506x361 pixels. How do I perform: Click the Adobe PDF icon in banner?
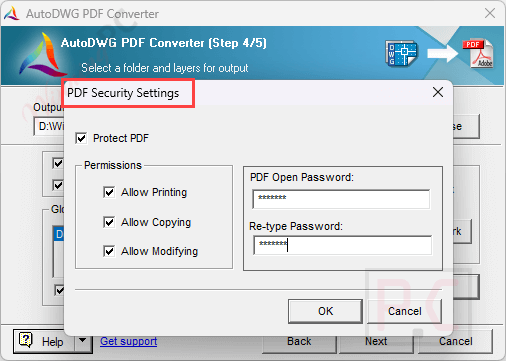(x=478, y=53)
